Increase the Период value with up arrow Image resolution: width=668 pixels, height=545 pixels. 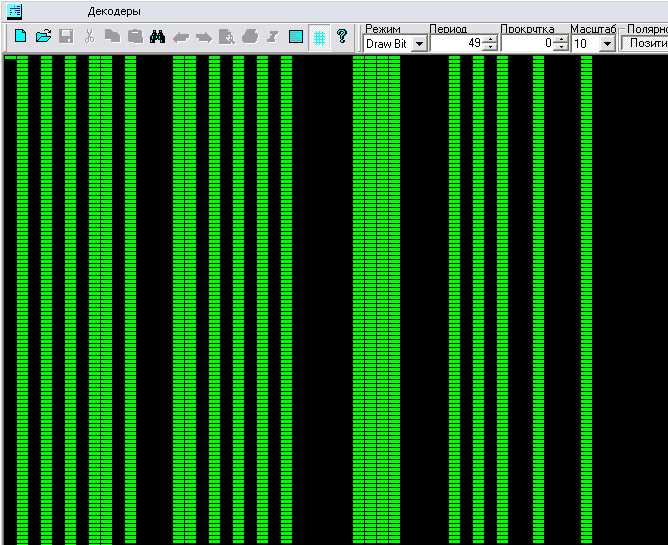pos(490,40)
